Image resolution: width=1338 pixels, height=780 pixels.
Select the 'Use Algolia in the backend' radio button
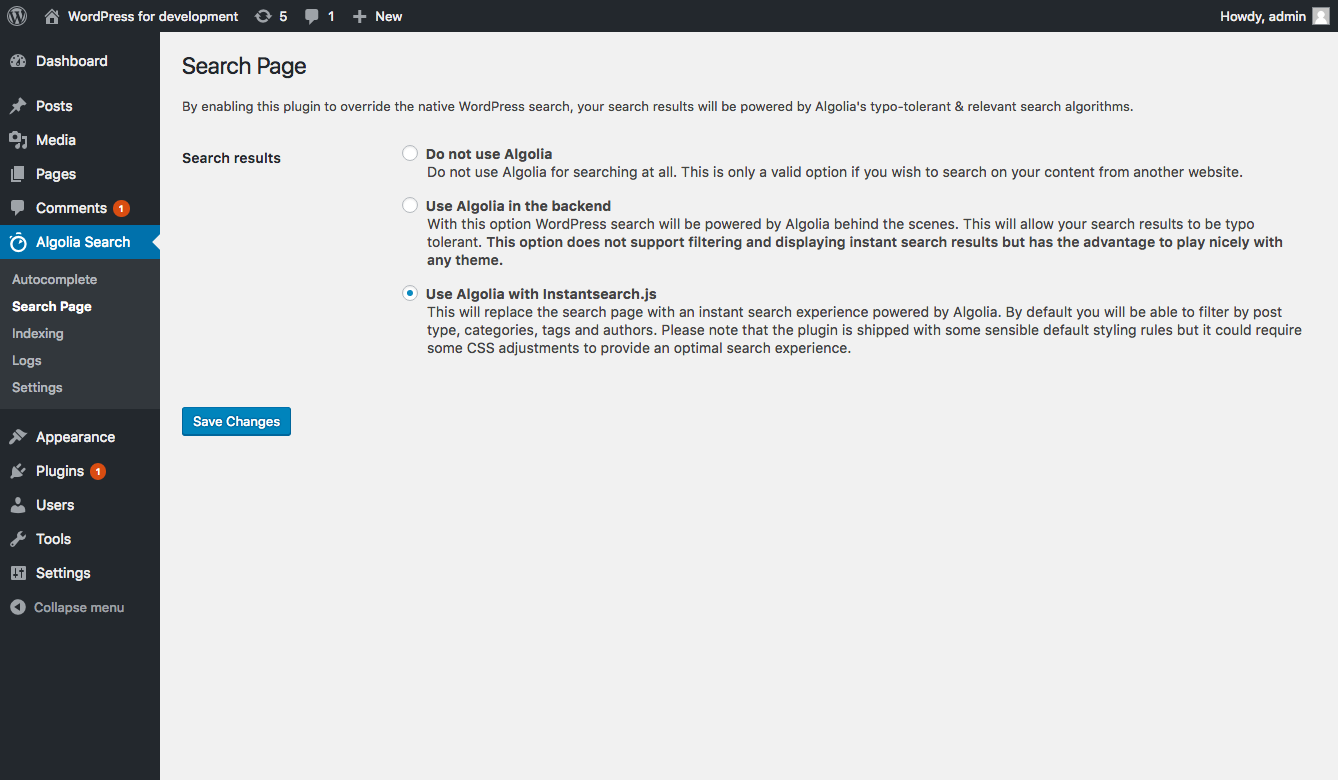(410, 205)
